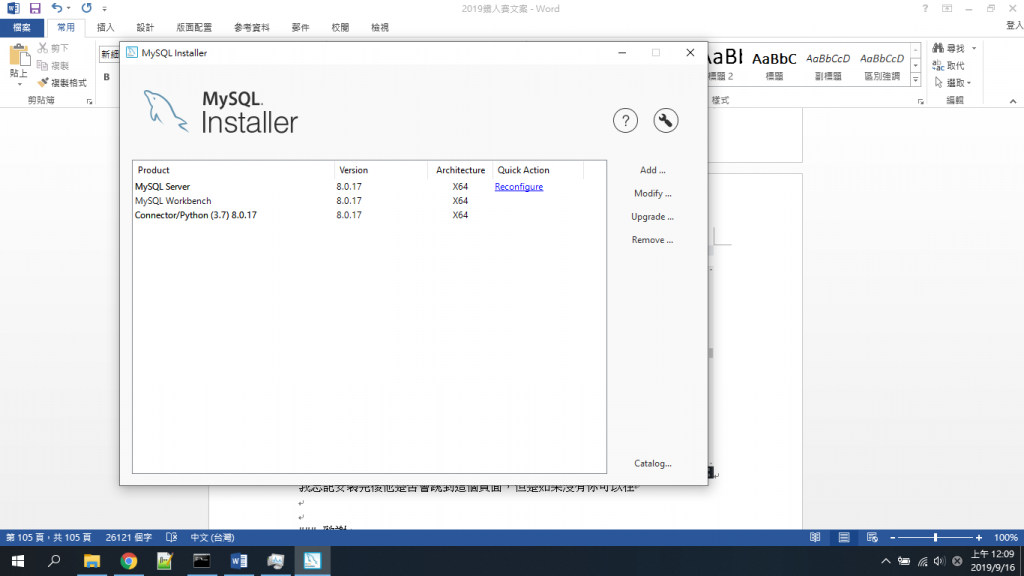1024x576 pixels.
Task: Switch to Word 參考資料 tab
Action: click(x=251, y=27)
